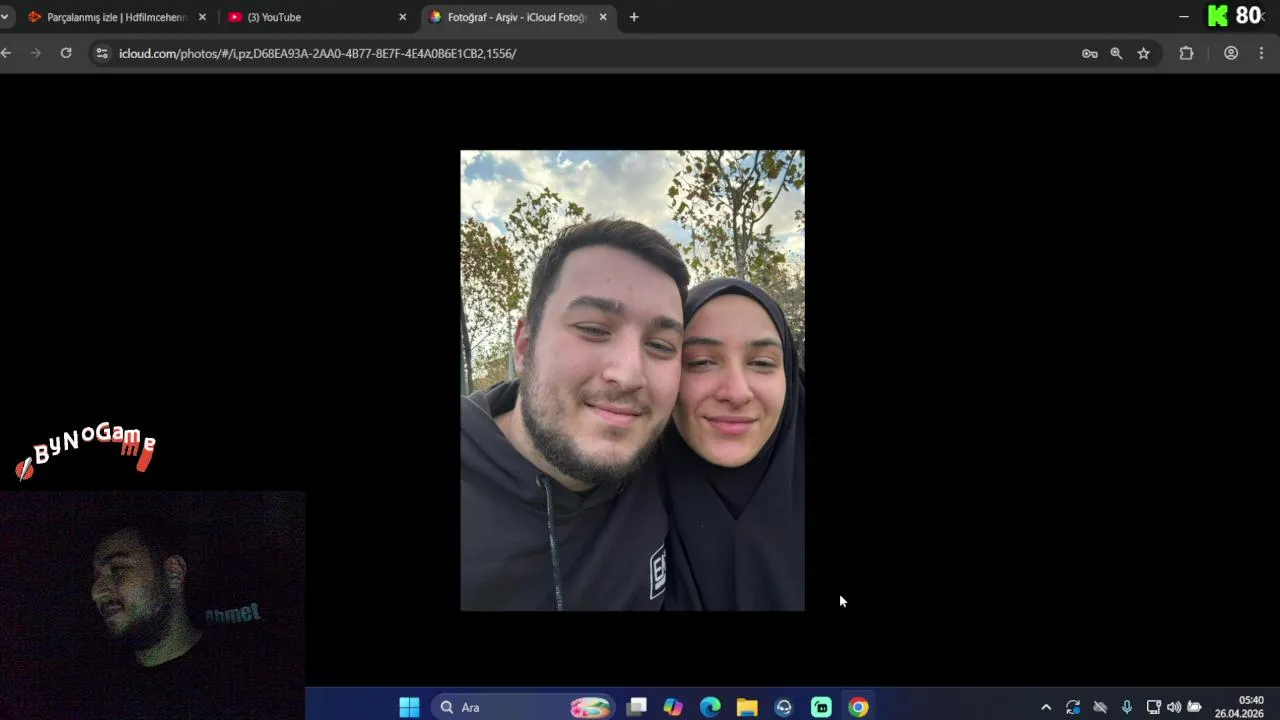Click the Google Chrome taskbar icon
The height and width of the screenshot is (720, 1280).
pos(859,707)
